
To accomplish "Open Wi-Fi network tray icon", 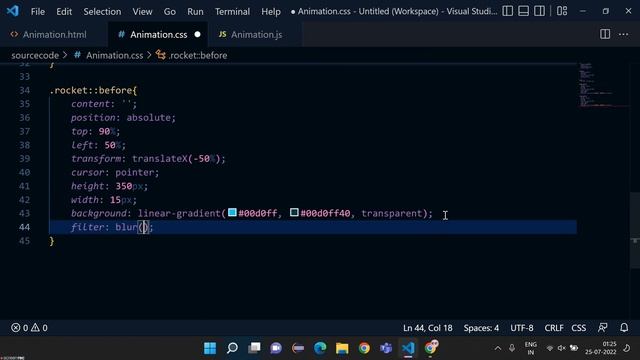I will point(550,348).
